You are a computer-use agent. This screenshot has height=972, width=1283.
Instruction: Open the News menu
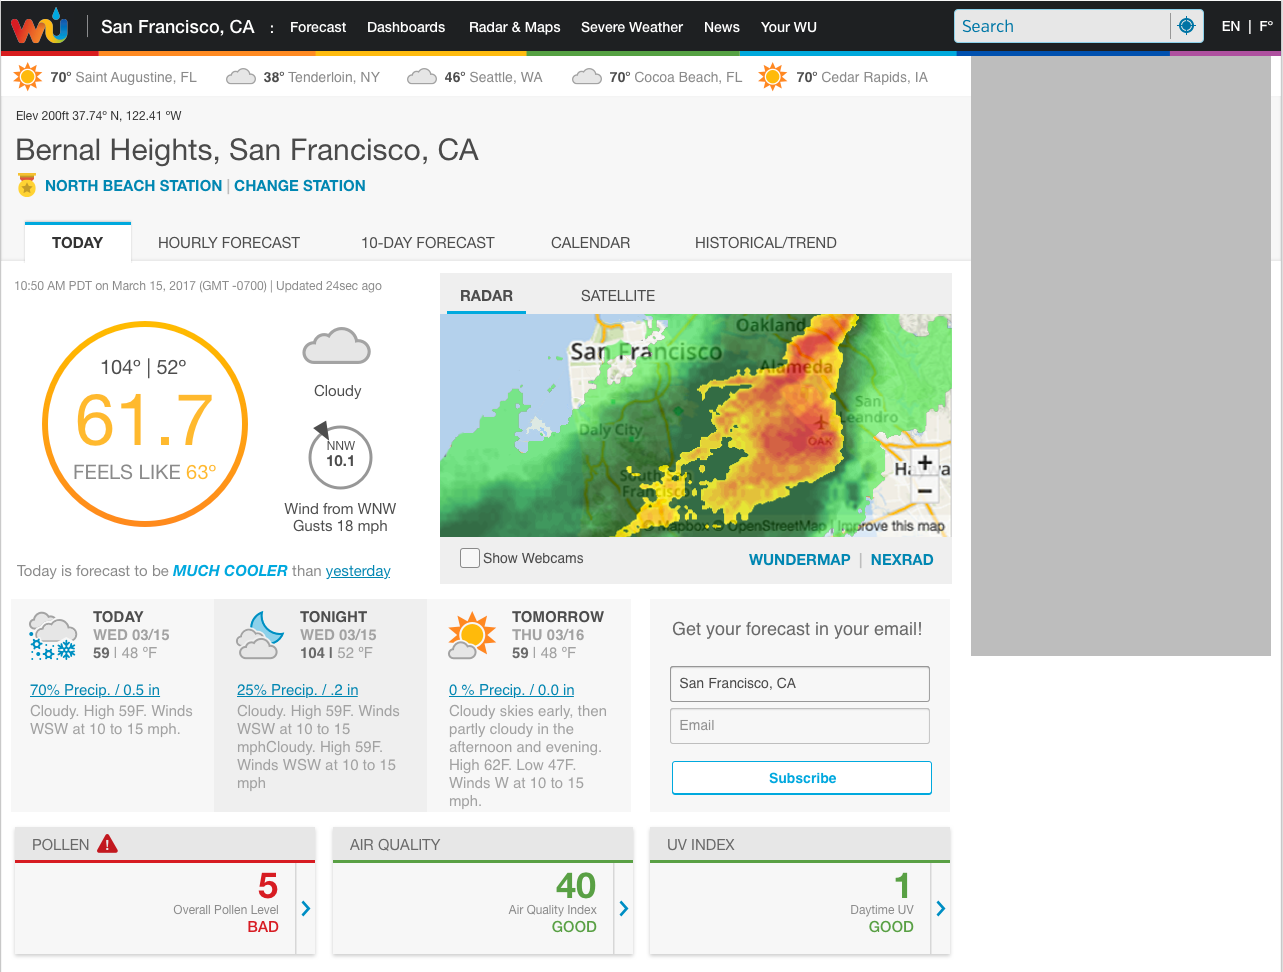click(722, 27)
